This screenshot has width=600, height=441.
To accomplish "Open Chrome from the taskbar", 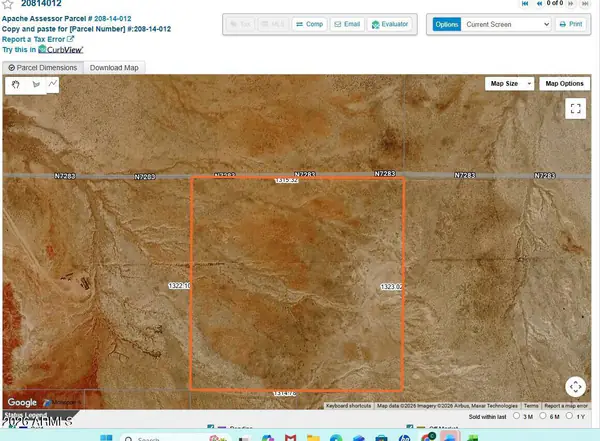I will pos(427,437).
